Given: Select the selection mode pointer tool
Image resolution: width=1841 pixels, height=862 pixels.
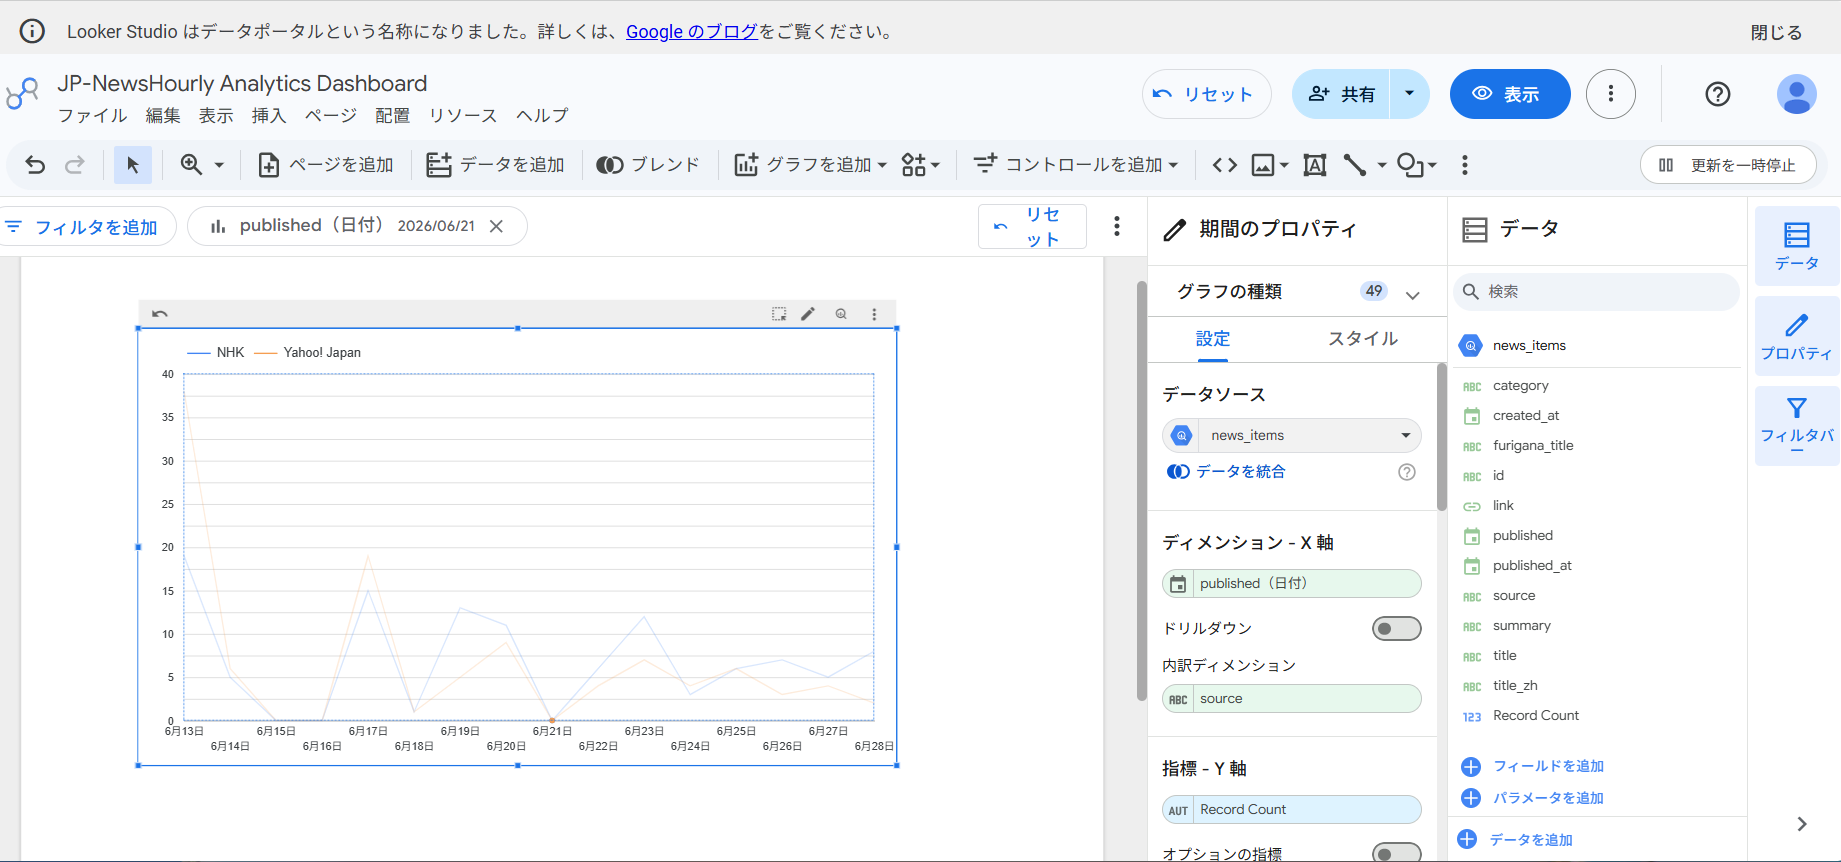Looking at the screenshot, I should pyautogui.click(x=133, y=165).
